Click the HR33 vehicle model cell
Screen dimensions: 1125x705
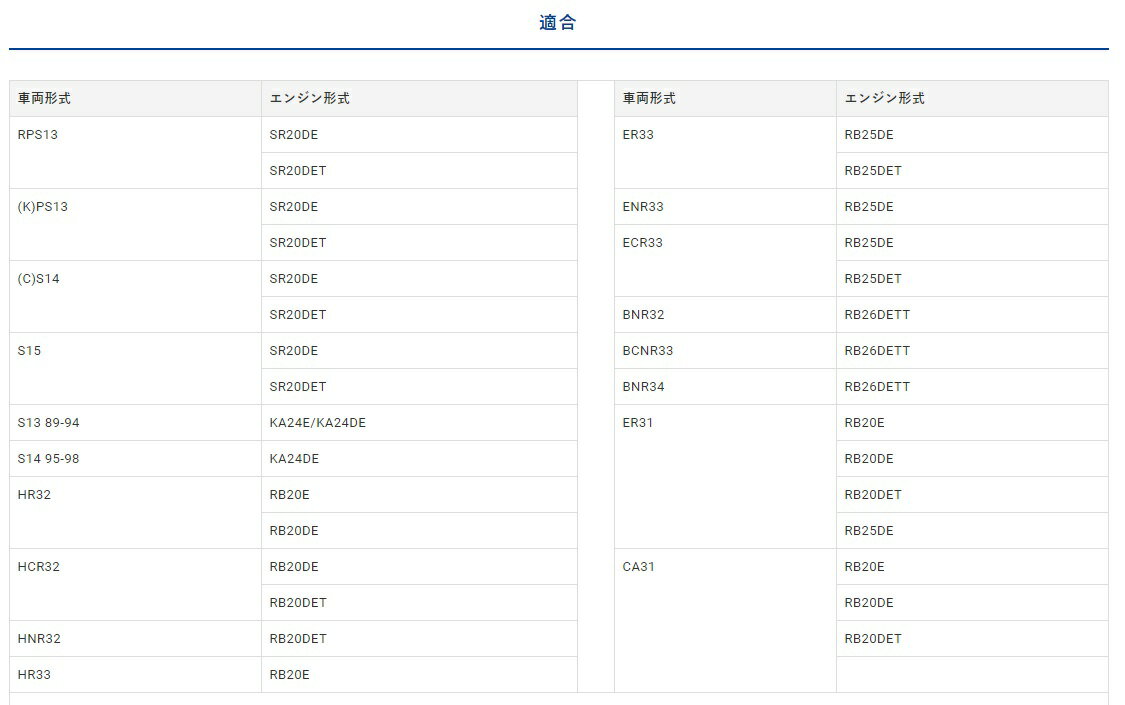34,675
